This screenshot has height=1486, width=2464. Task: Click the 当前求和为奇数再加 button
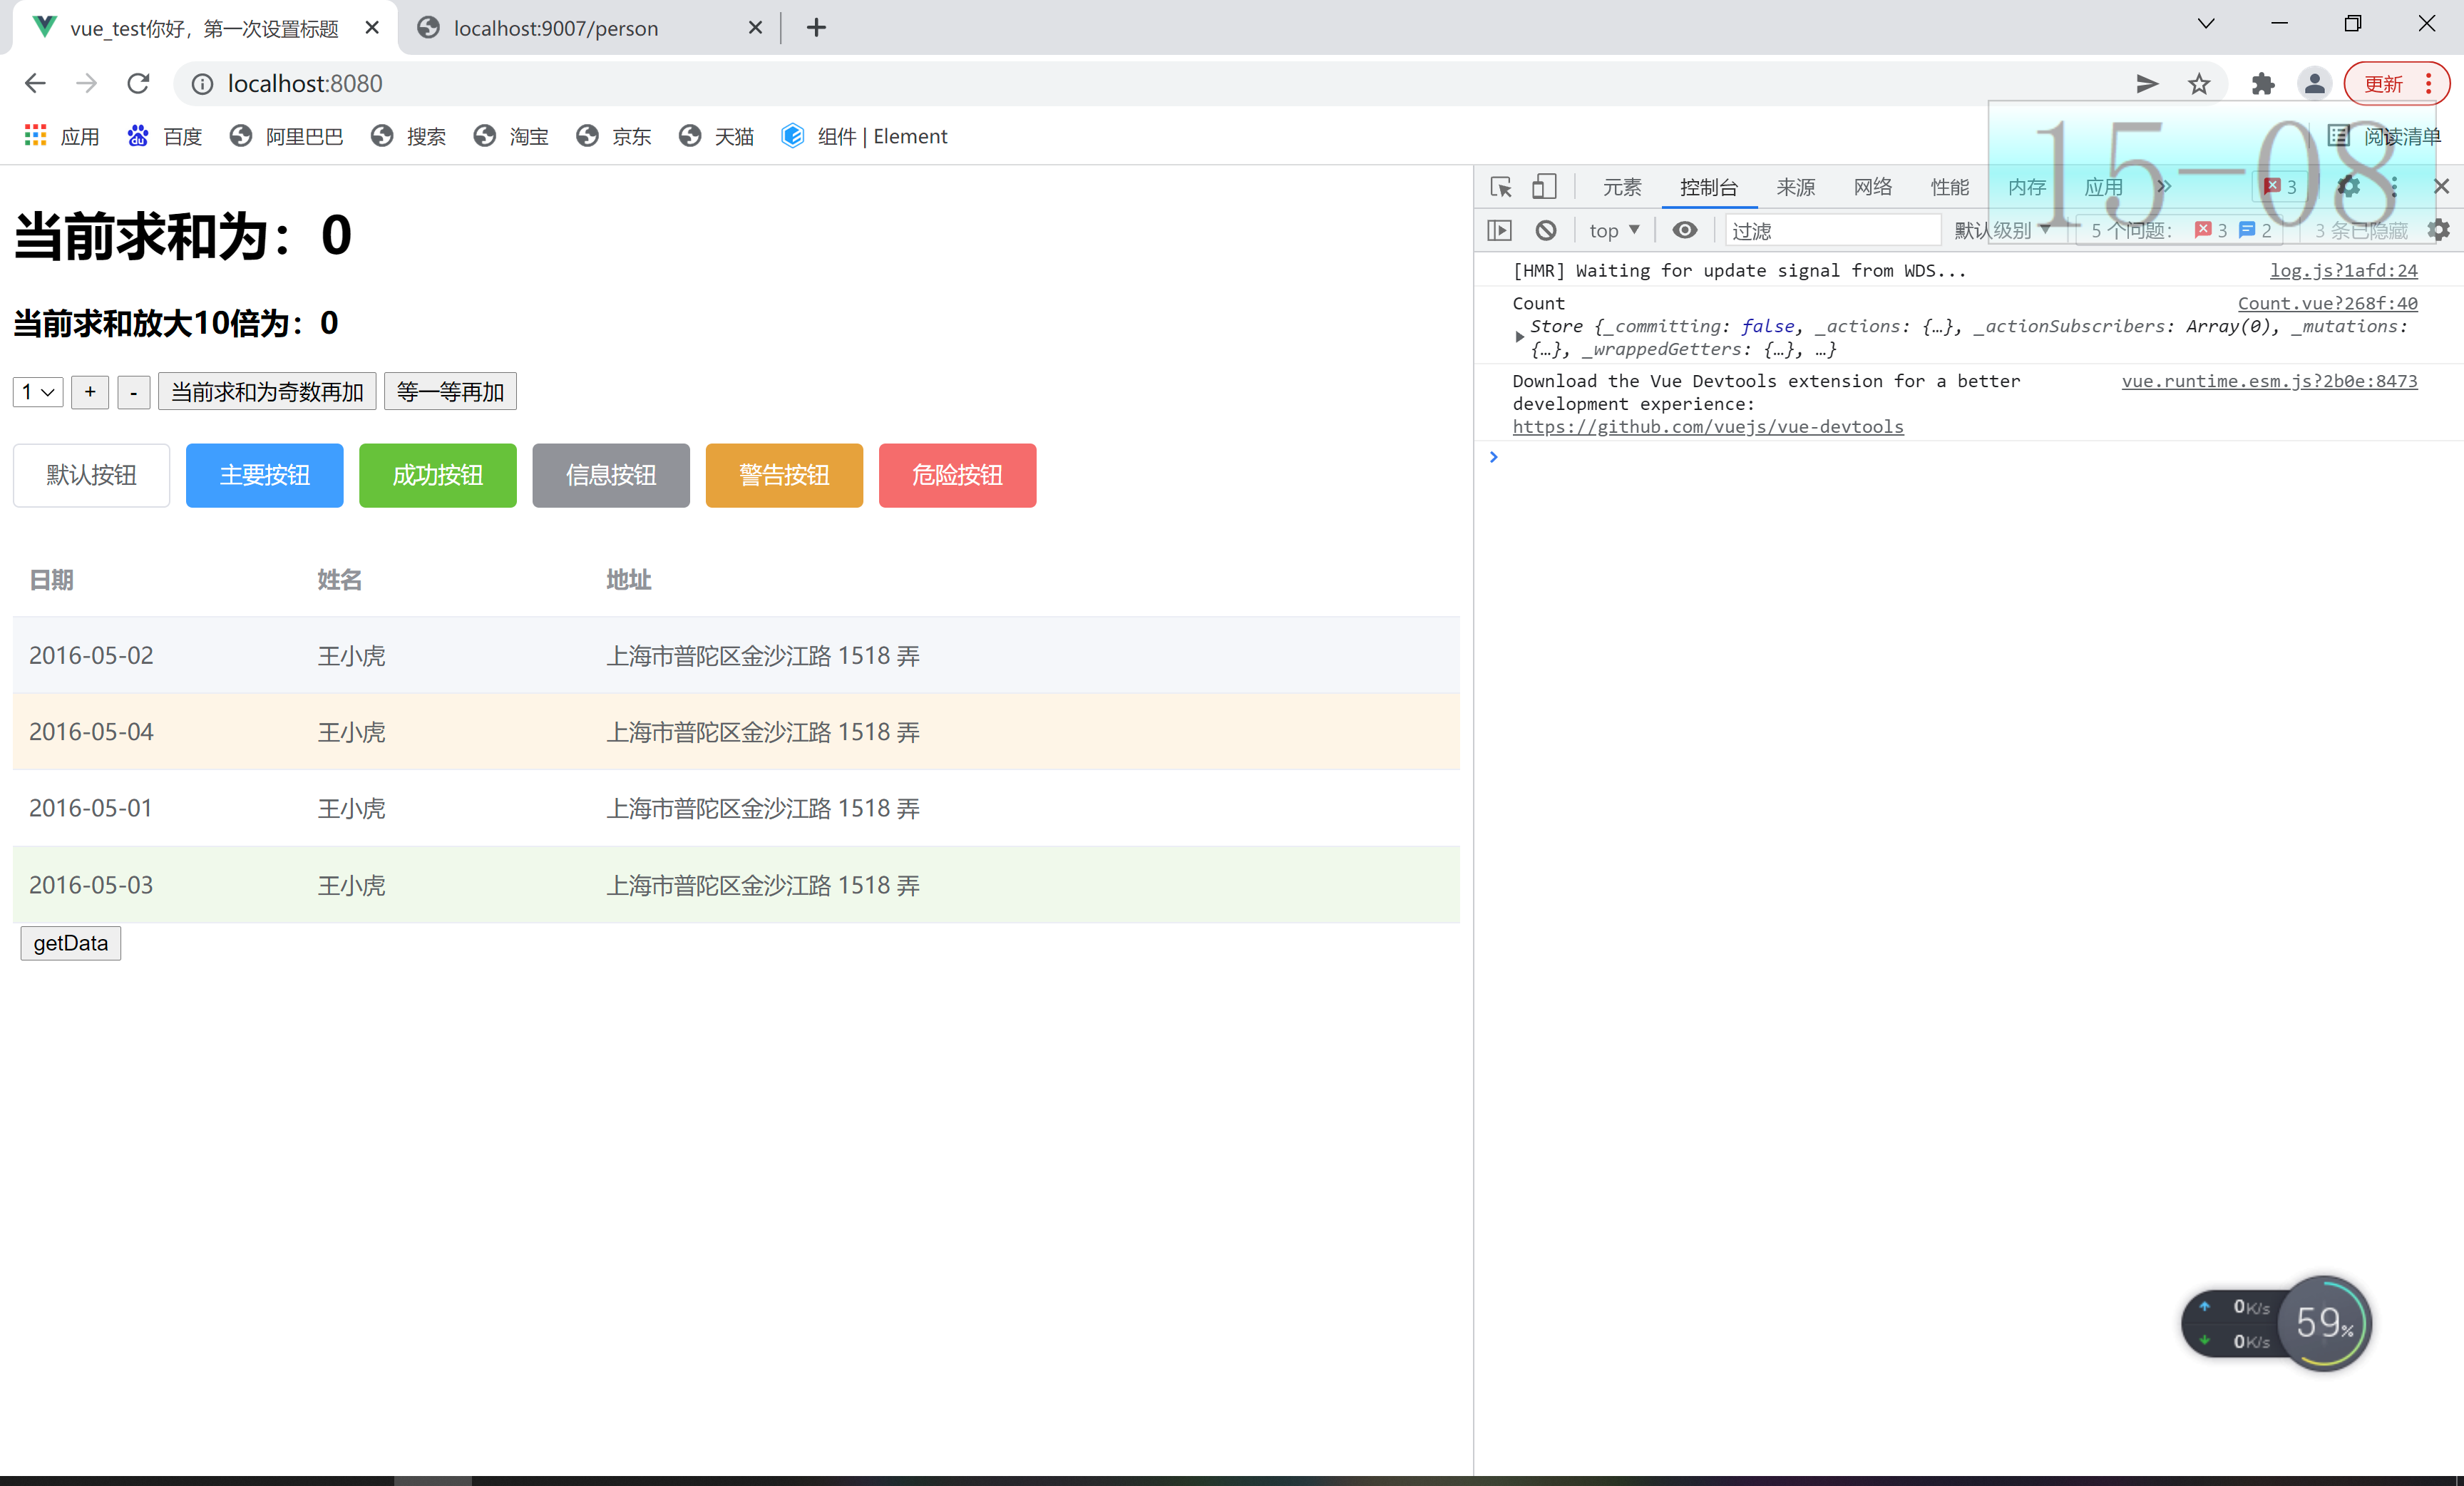267,392
